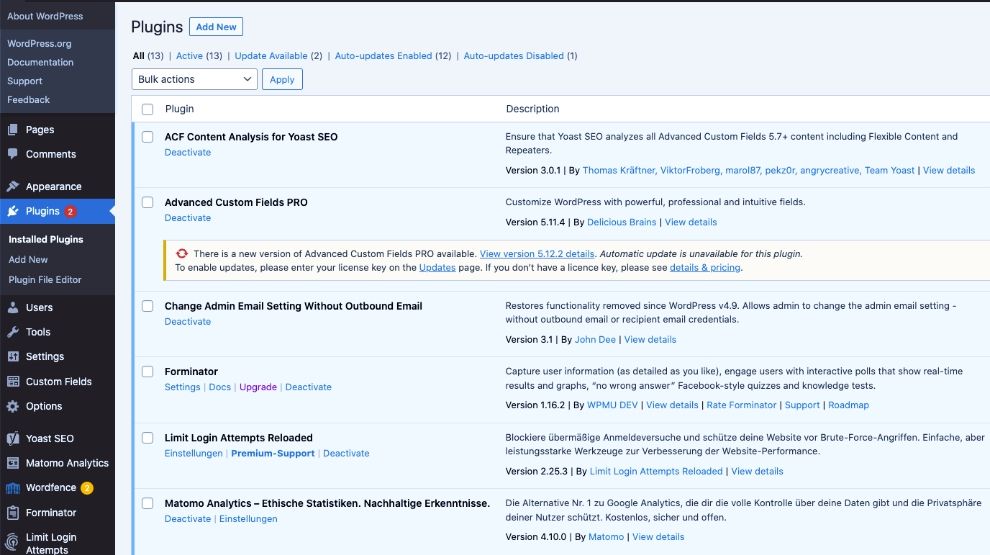
Task: Tick Limit Login Attempts Reloaded checkbox
Action: pyautogui.click(x=147, y=438)
